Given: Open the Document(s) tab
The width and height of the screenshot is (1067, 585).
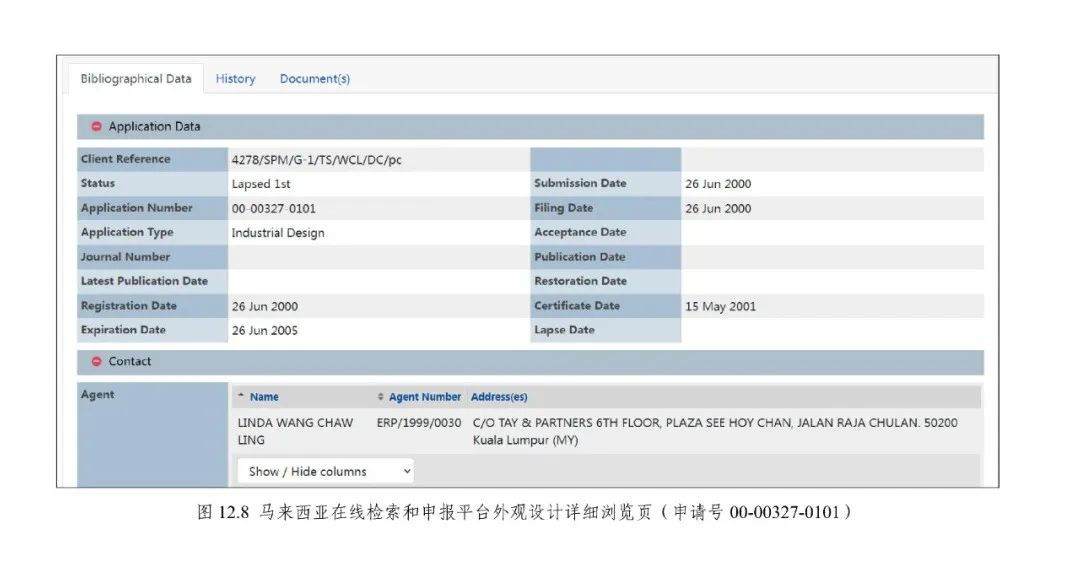Looking at the screenshot, I should 314,79.
